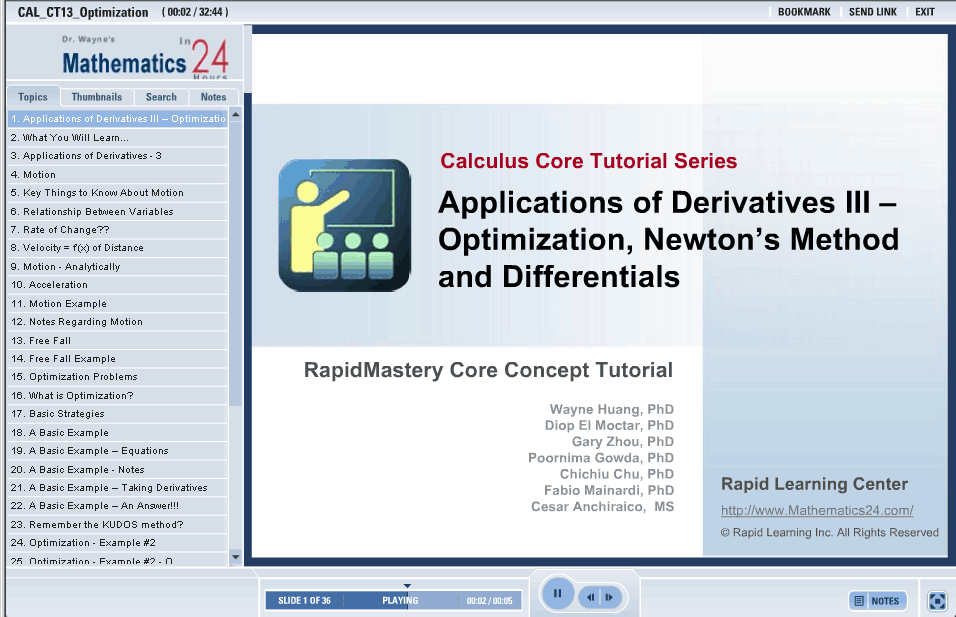Select topic 15 Optimization Problems
956x617 pixels.
pyautogui.click(x=118, y=377)
